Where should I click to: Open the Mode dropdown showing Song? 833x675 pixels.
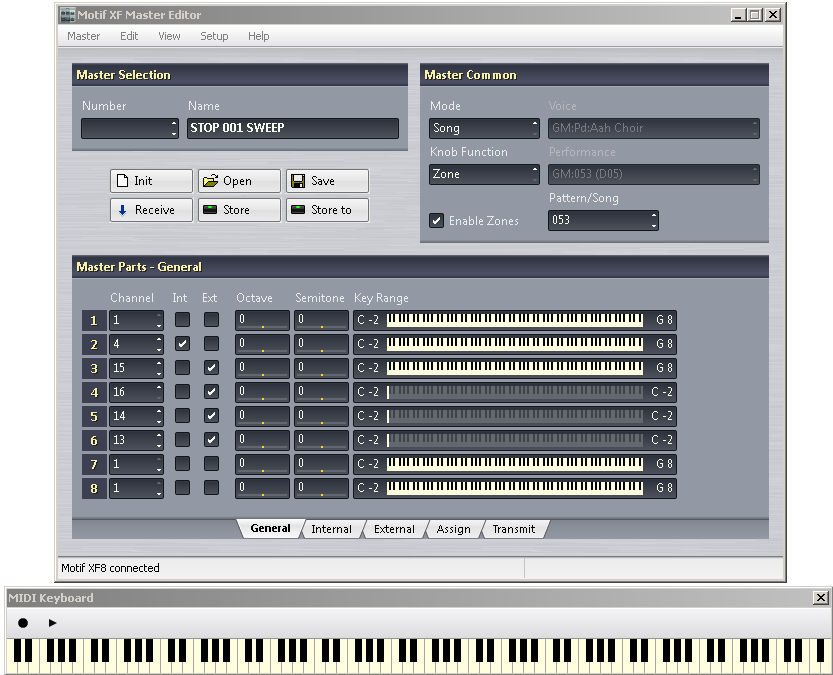[x=484, y=128]
